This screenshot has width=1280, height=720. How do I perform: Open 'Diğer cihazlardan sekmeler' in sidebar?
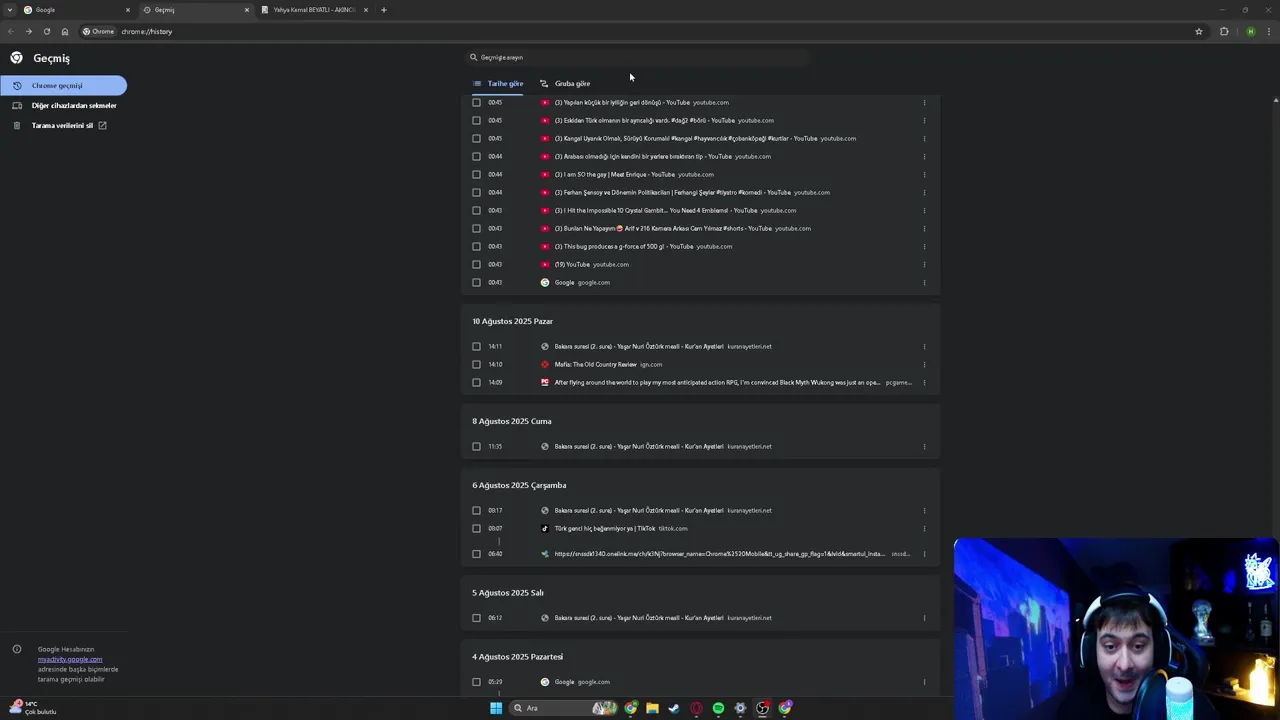point(64,105)
